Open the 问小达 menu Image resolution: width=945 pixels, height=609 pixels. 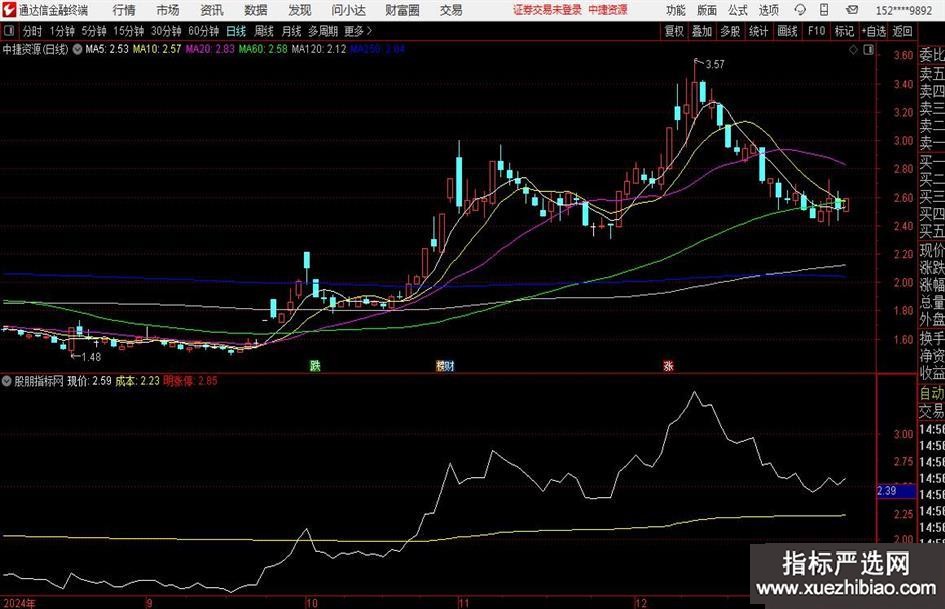point(348,10)
